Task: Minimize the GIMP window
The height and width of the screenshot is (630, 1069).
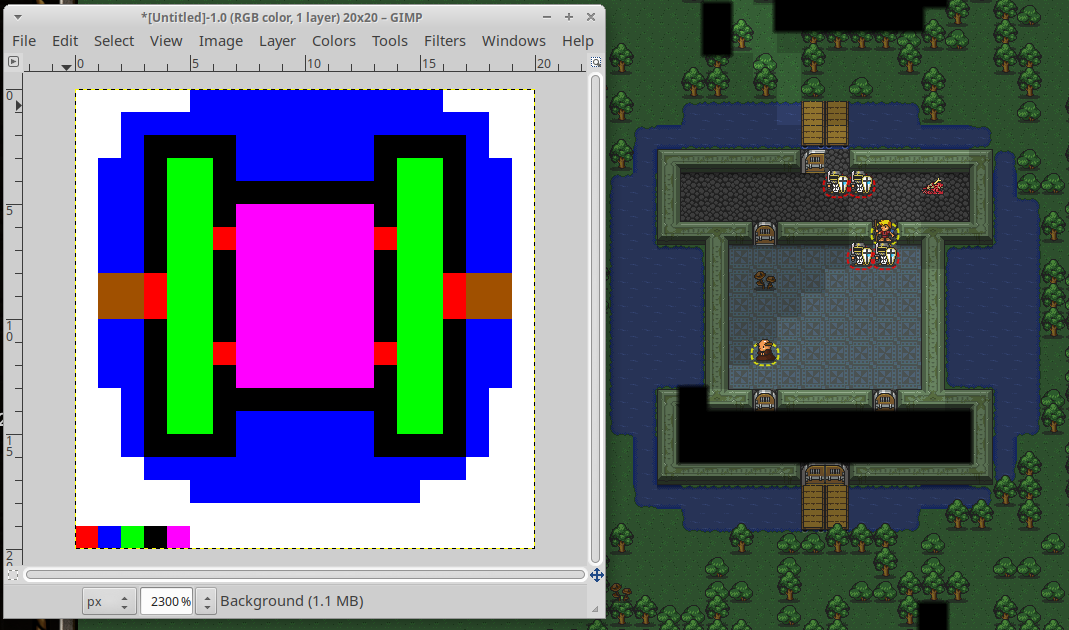Action: 547,17
